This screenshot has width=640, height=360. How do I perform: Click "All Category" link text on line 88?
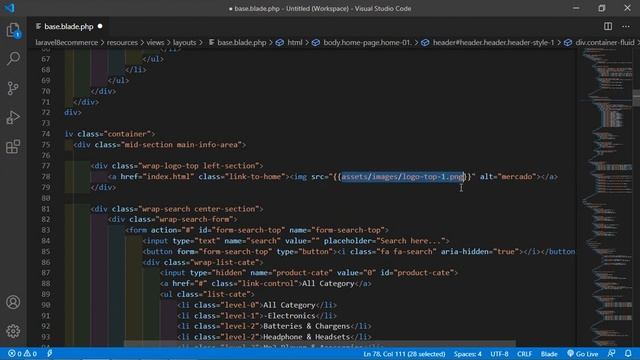(x=328, y=284)
